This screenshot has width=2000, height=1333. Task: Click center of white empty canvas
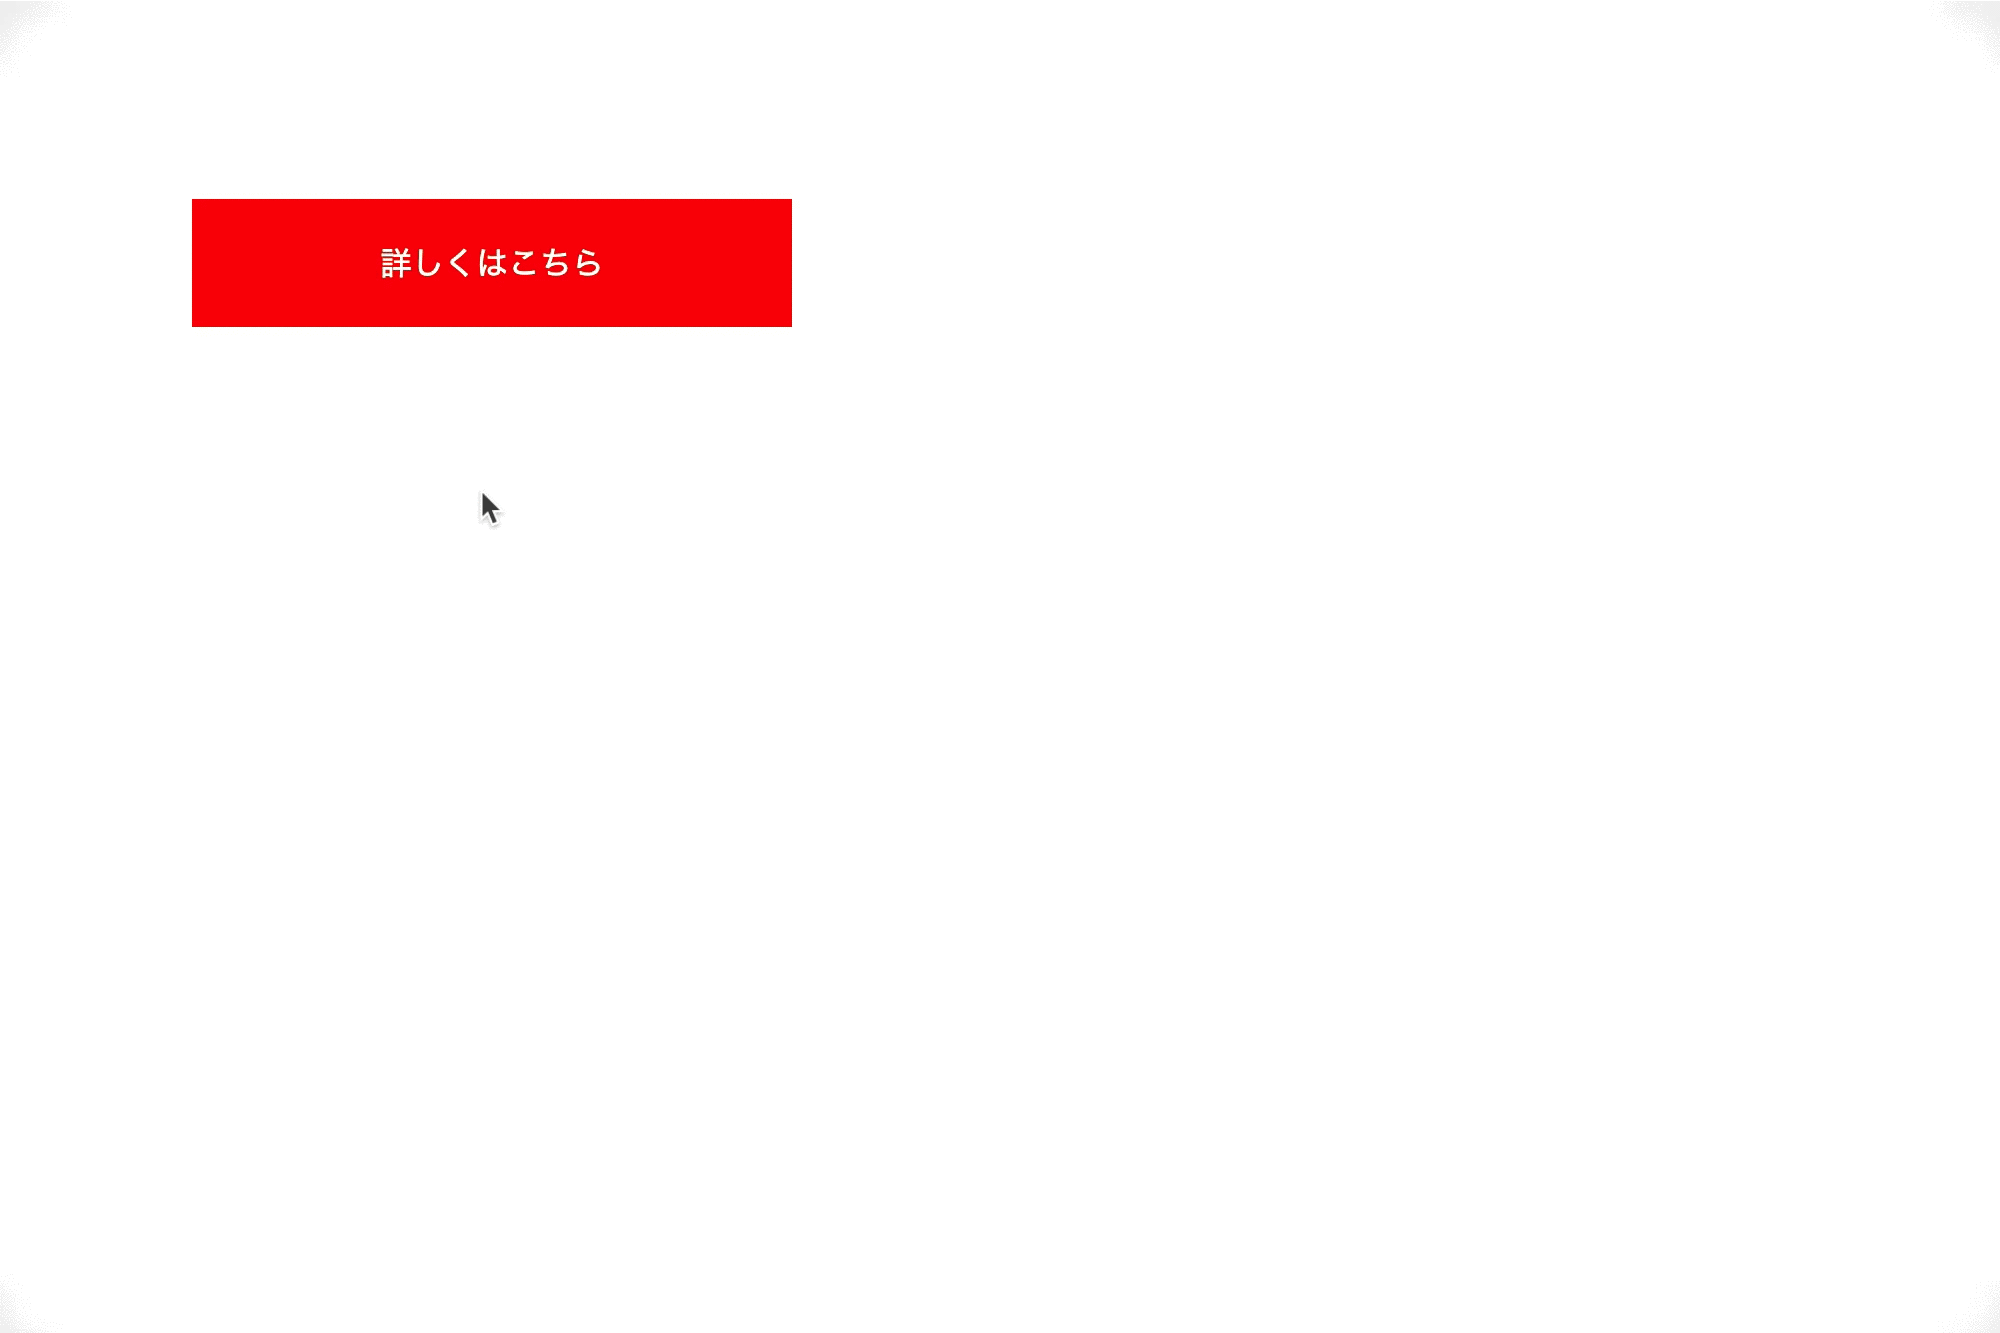pos(999,666)
